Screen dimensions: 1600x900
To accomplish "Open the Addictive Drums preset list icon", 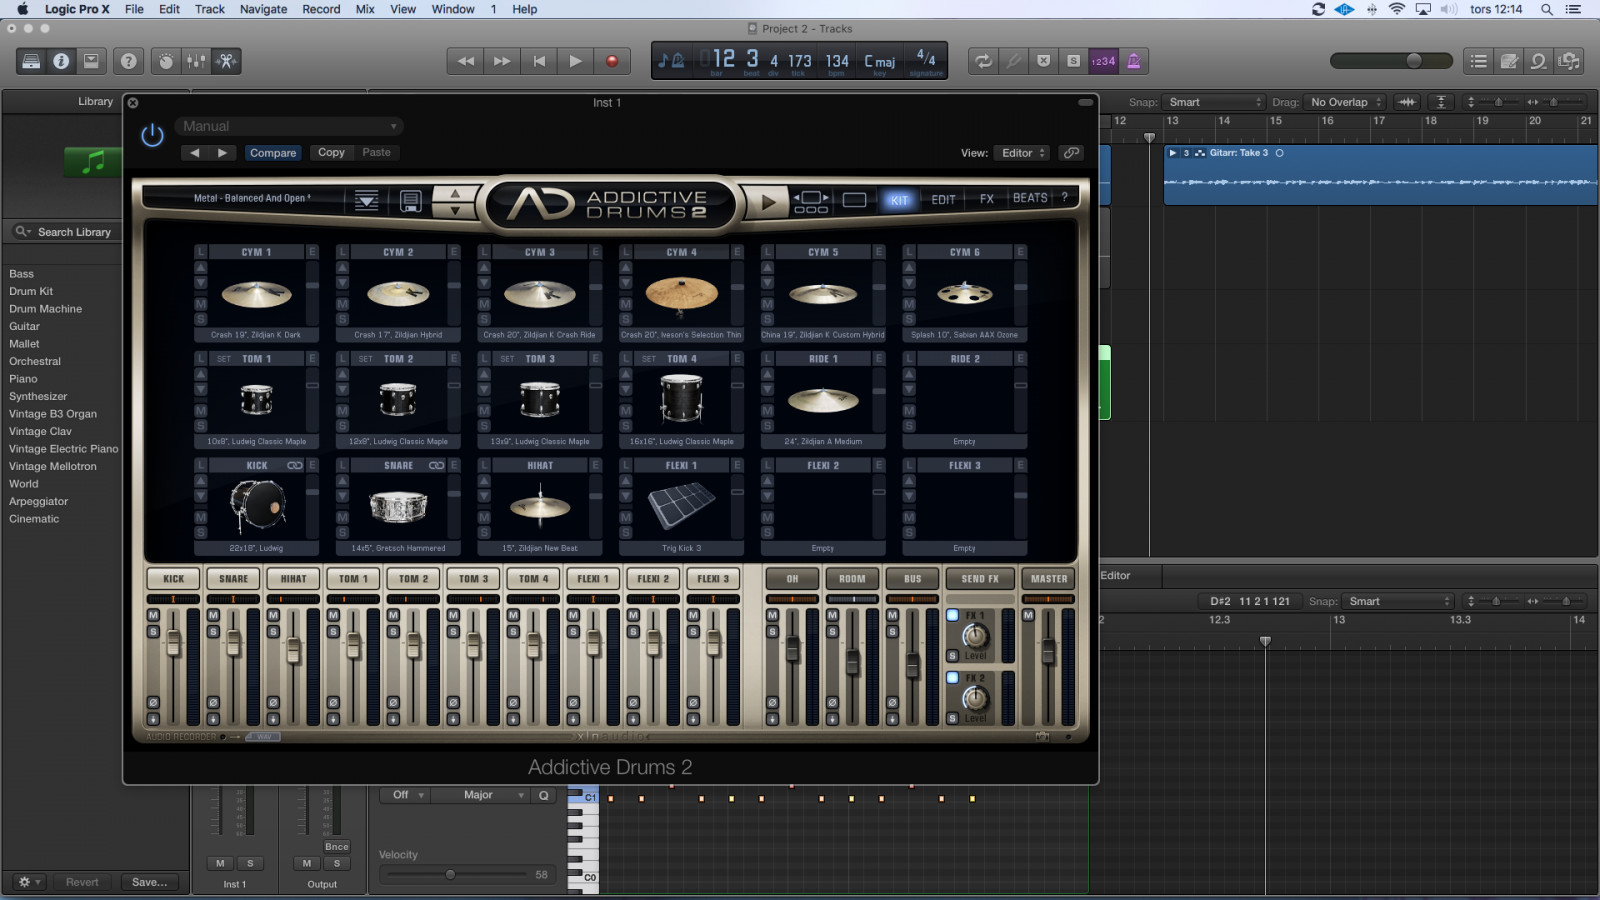I will tap(367, 201).
